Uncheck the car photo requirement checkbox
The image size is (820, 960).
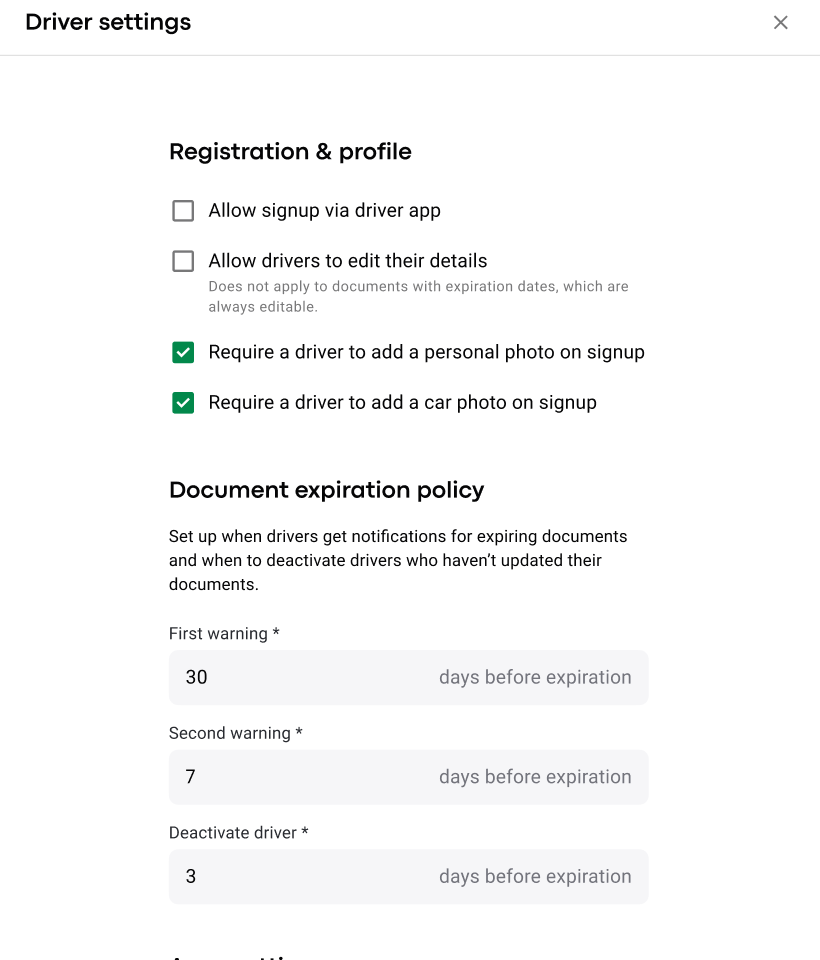click(183, 403)
